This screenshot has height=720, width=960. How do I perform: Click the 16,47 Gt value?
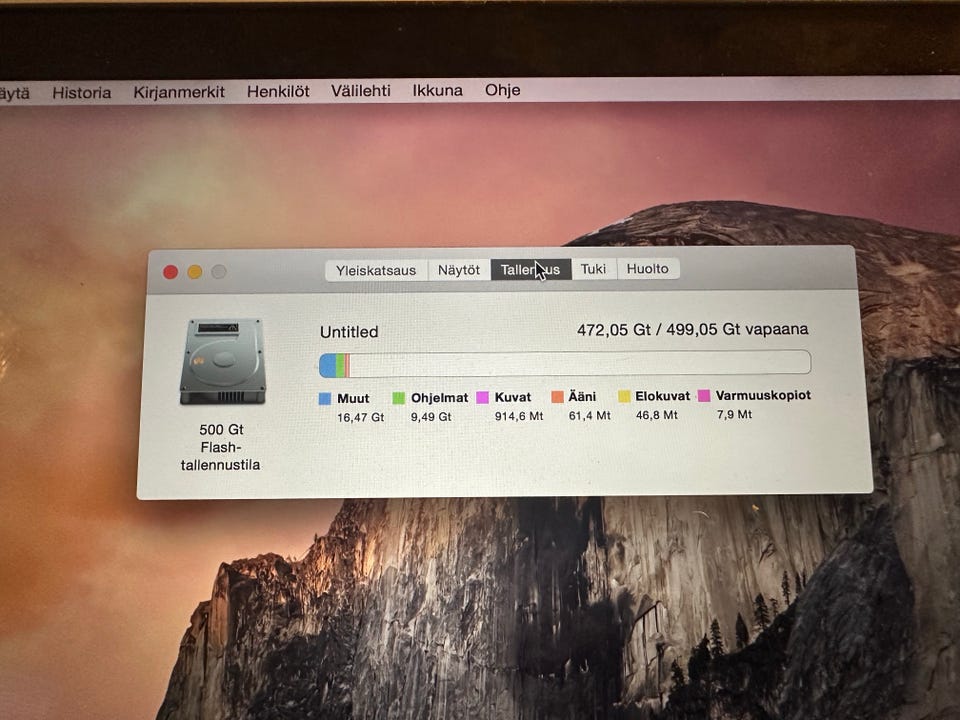click(x=360, y=418)
